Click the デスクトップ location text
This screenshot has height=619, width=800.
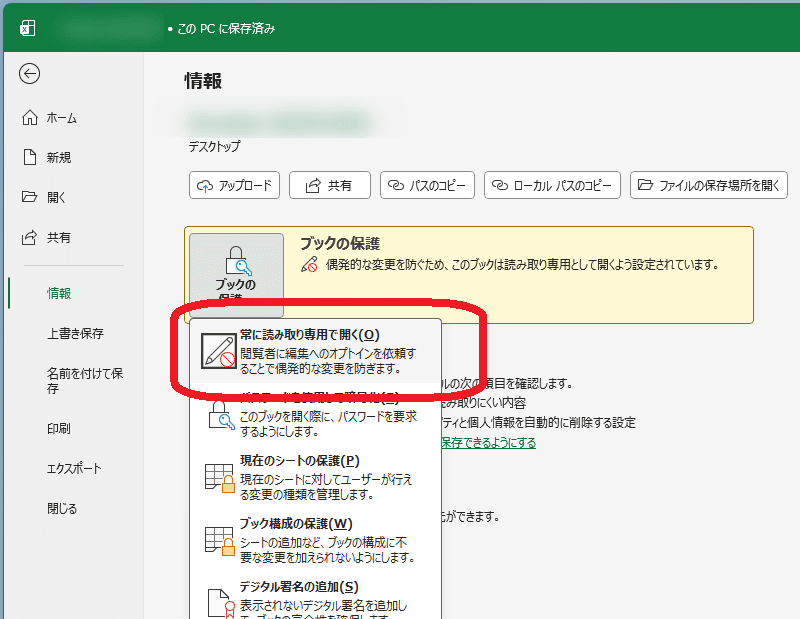coord(214,146)
